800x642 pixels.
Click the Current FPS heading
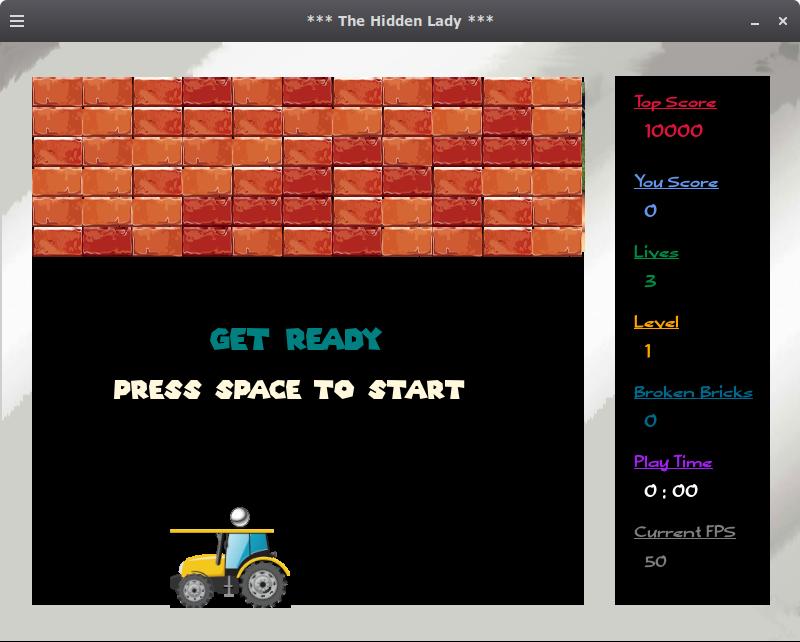click(685, 532)
